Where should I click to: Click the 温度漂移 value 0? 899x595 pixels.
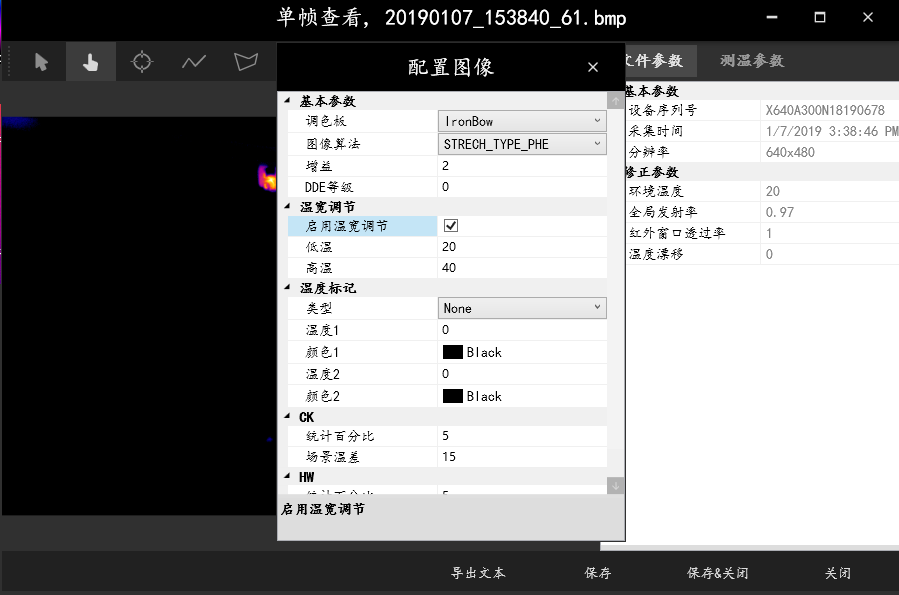tap(769, 254)
